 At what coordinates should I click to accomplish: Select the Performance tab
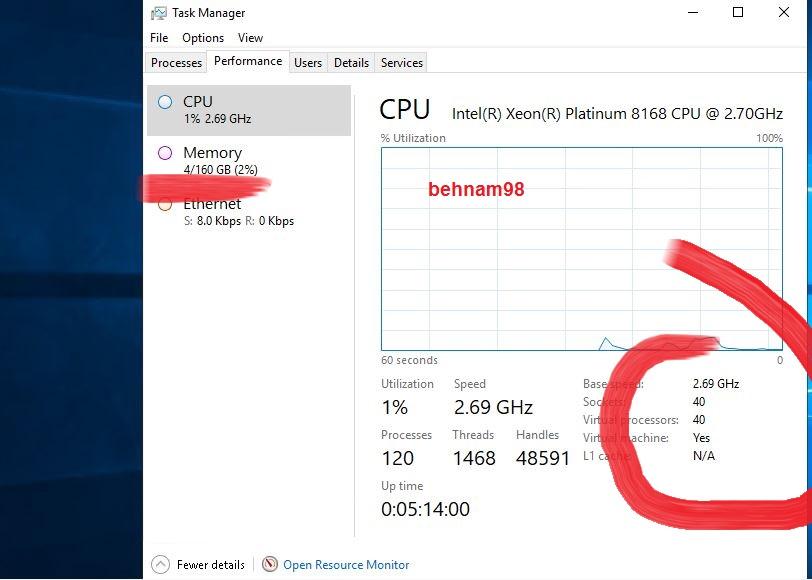coord(248,61)
